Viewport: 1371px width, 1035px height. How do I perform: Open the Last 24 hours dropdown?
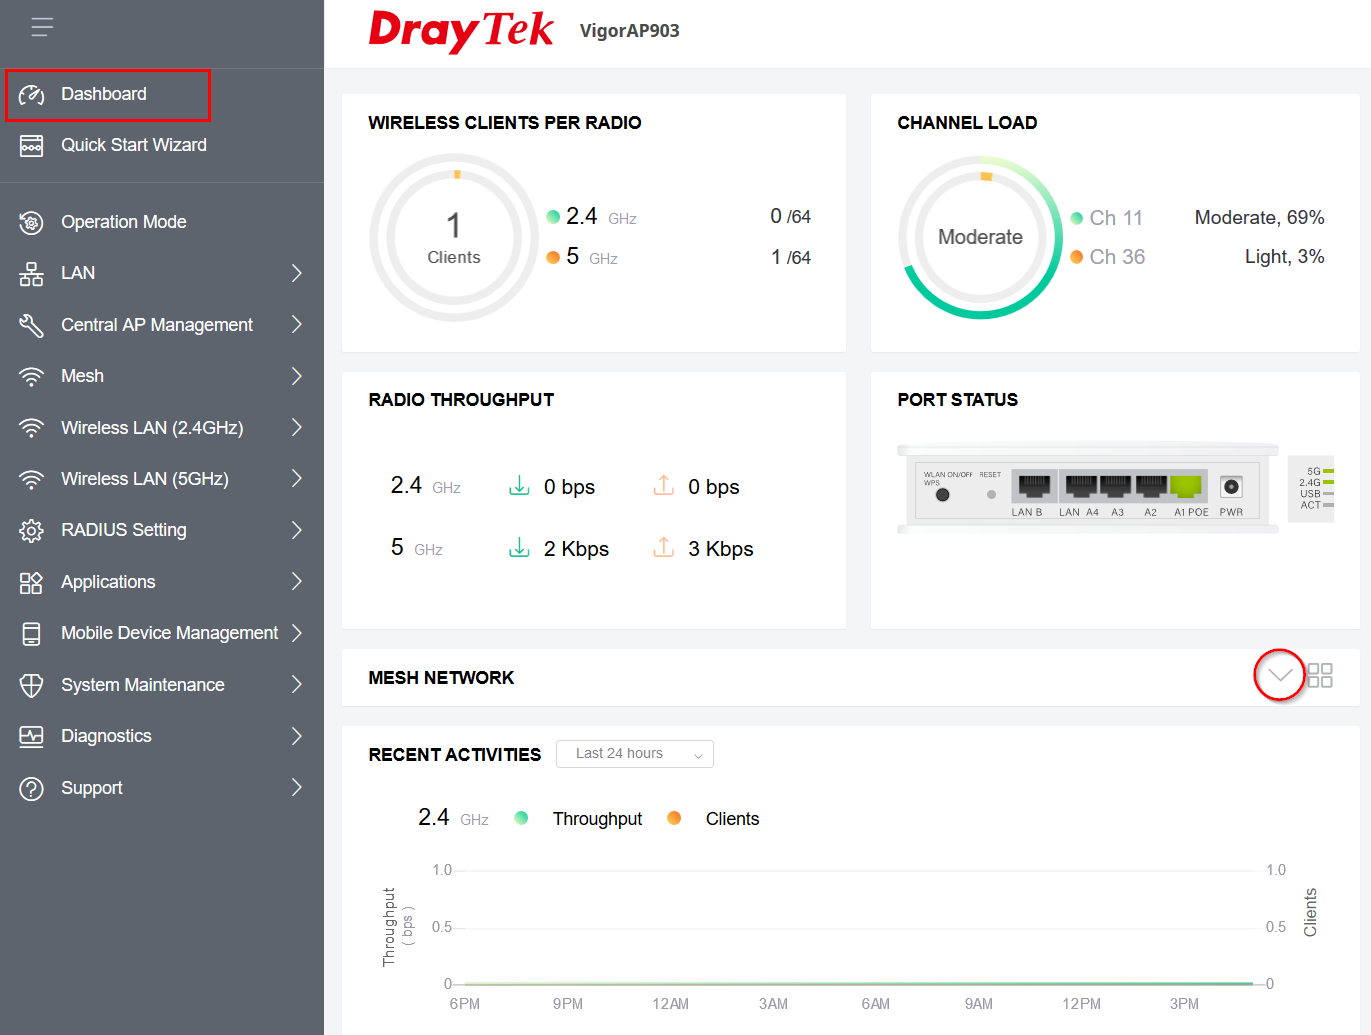pos(635,754)
